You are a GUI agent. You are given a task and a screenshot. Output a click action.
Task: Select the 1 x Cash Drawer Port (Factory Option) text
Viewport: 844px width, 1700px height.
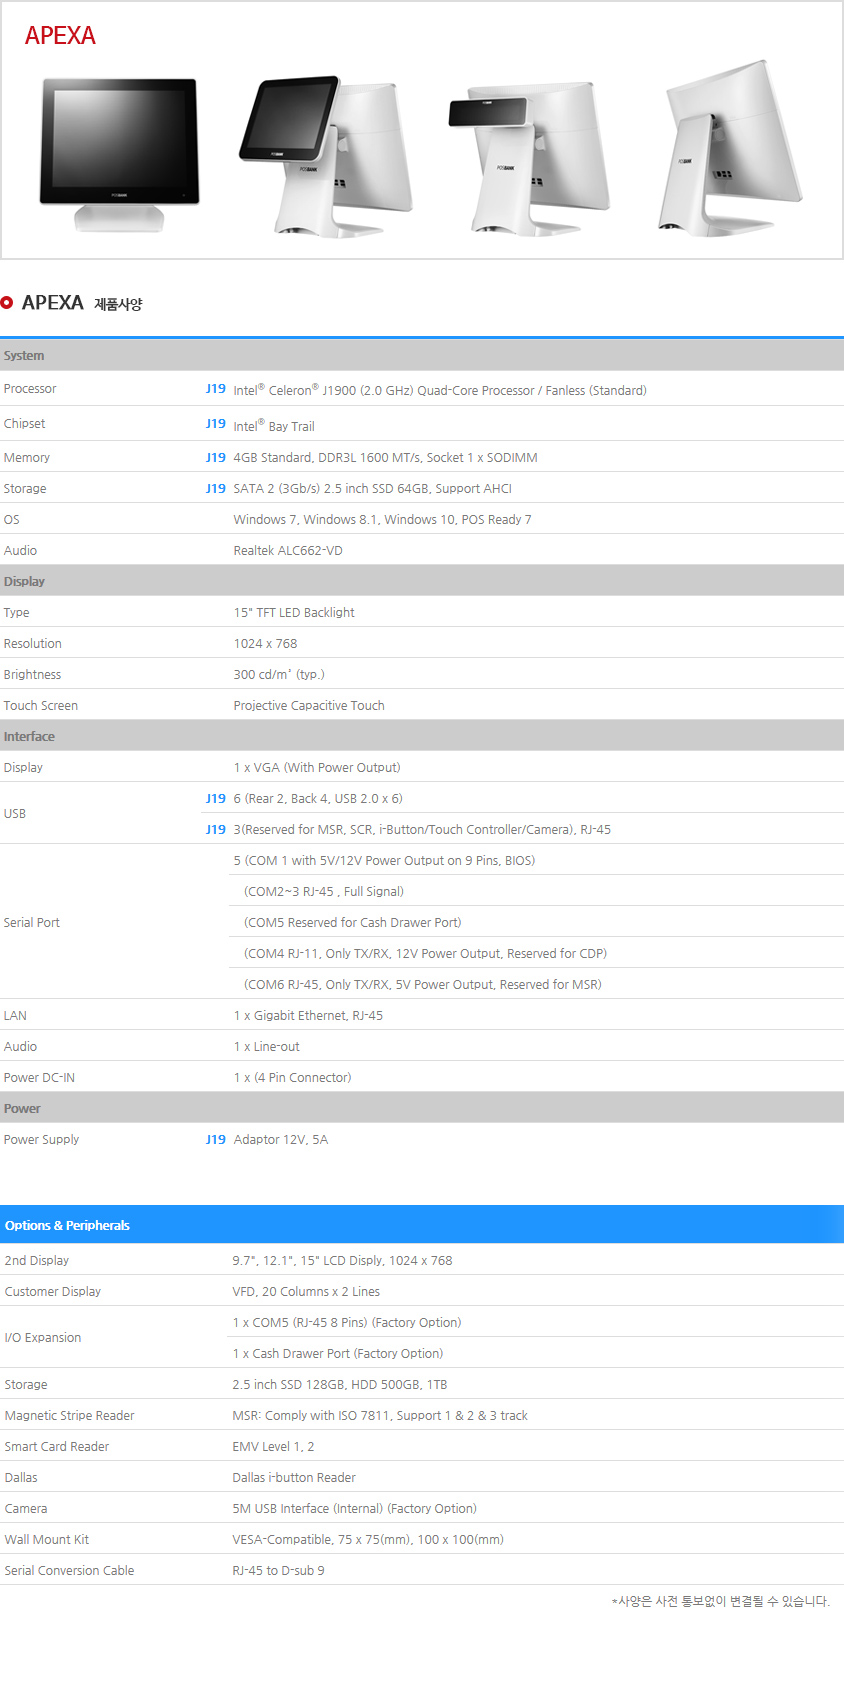(x=338, y=1354)
